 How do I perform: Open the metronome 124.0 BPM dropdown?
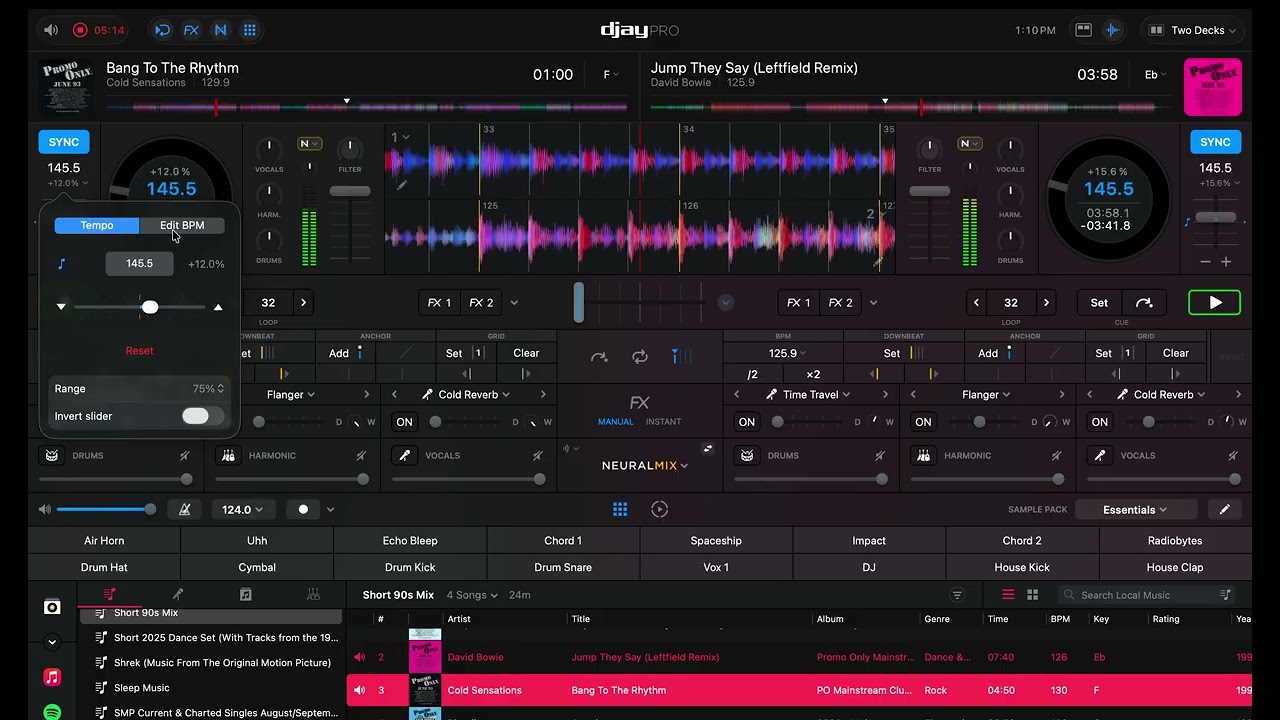coord(242,509)
